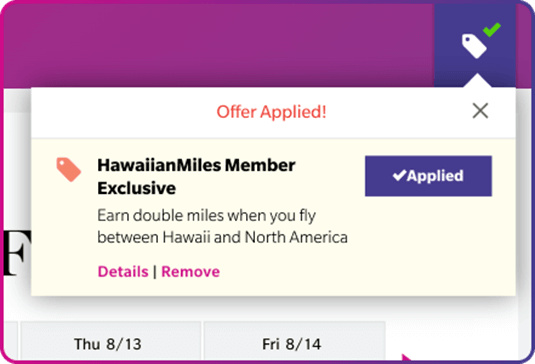Remove the applied HawaiianMiles offer
Screen dimensions: 535x364
pos(190,272)
